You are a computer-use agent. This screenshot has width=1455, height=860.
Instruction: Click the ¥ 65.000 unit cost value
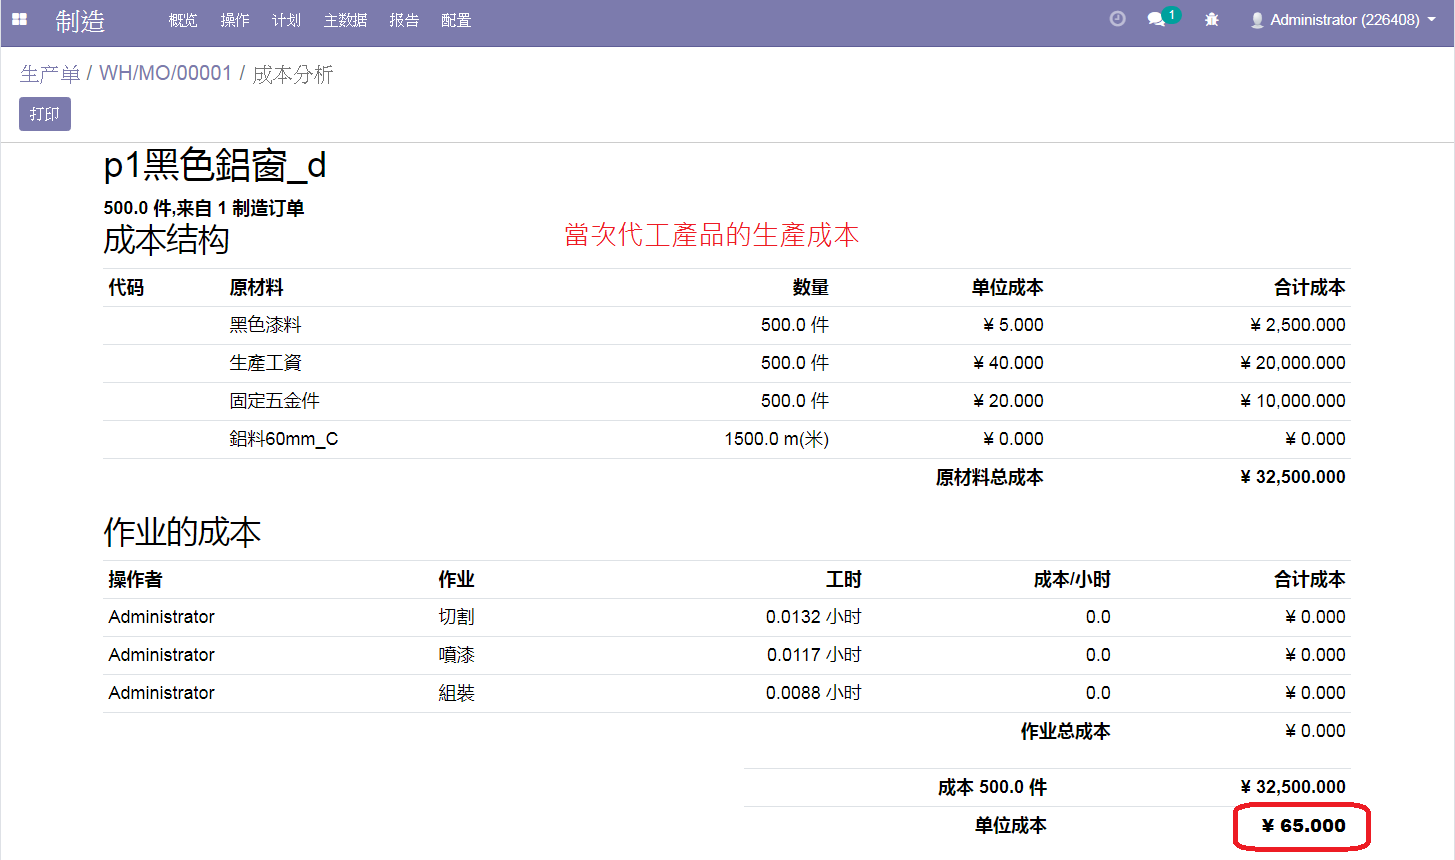tap(1304, 826)
